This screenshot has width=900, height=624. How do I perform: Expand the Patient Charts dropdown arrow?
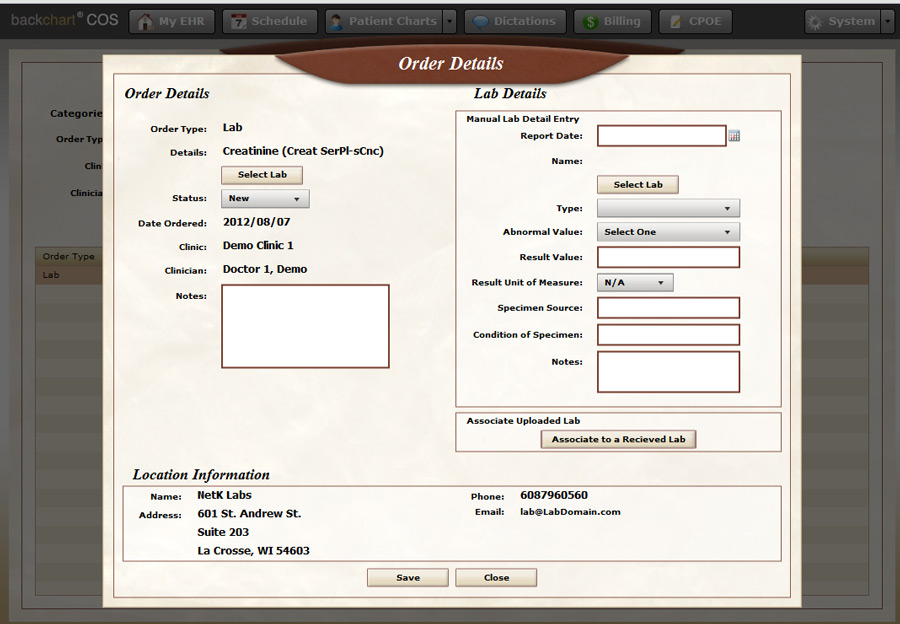pos(450,22)
